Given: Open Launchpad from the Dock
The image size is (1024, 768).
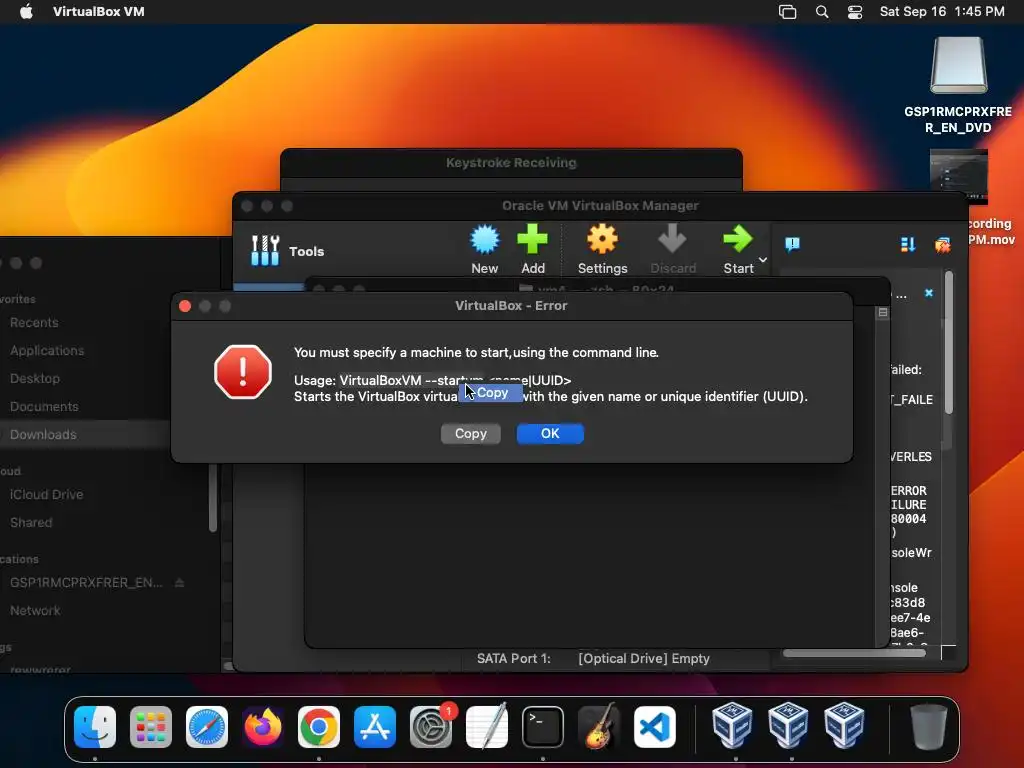Looking at the screenshot, I should point(151,726).
